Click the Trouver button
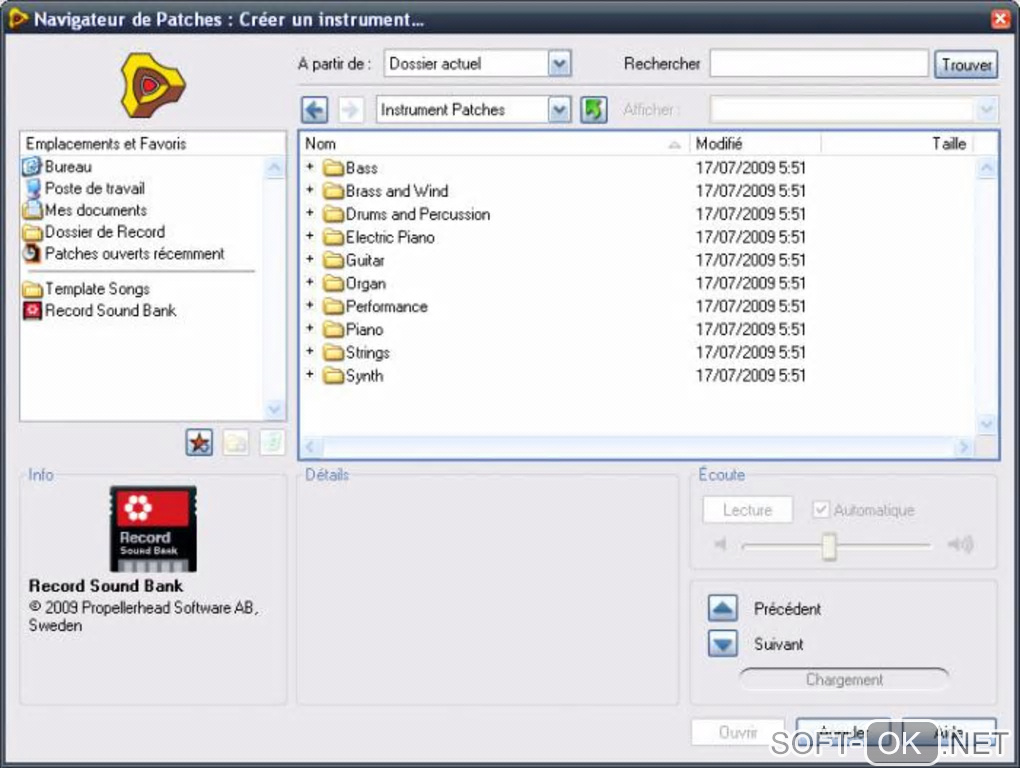This screenshot has height=768, width=1020. tap(966, 64)
